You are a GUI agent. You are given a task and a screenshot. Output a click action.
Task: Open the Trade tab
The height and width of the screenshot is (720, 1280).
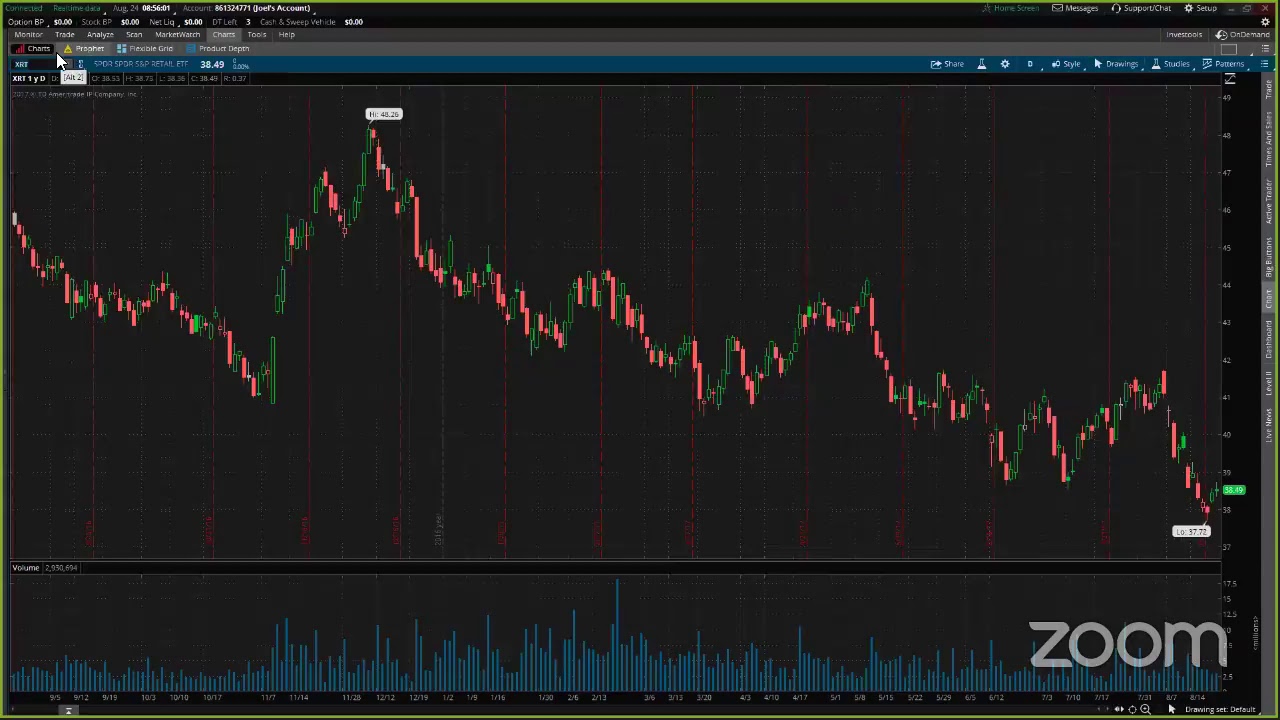coord(64,34)
